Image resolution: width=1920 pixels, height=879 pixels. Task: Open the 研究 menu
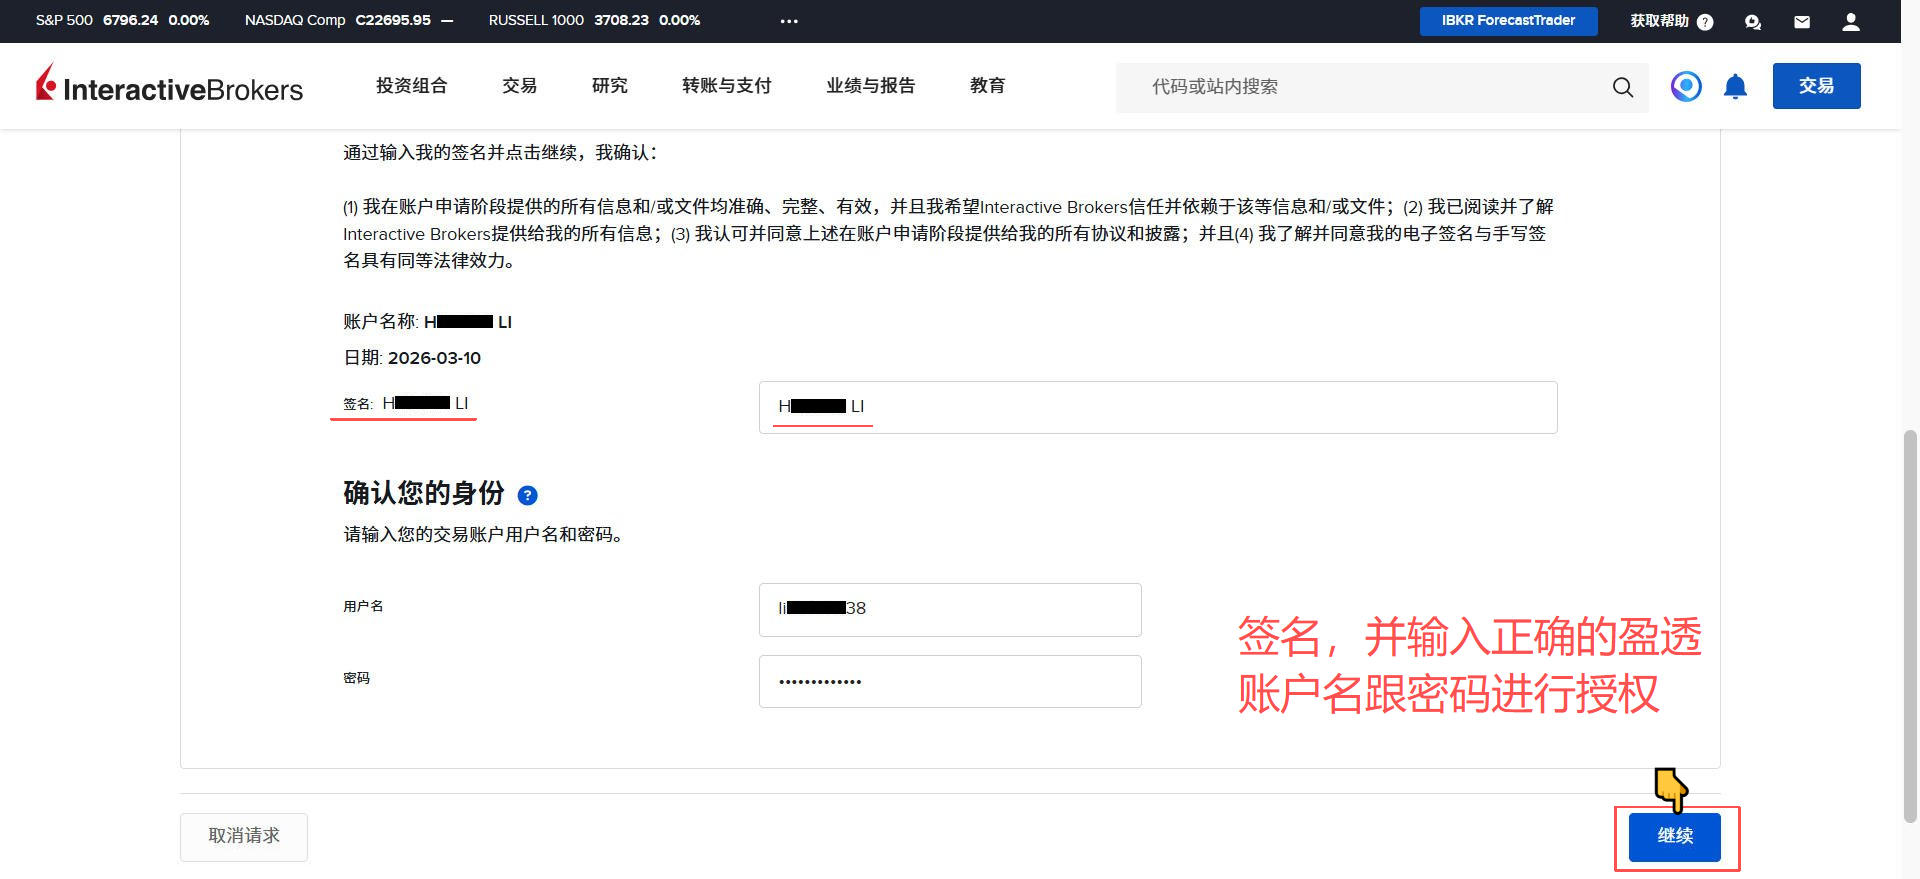pos(609,86)
